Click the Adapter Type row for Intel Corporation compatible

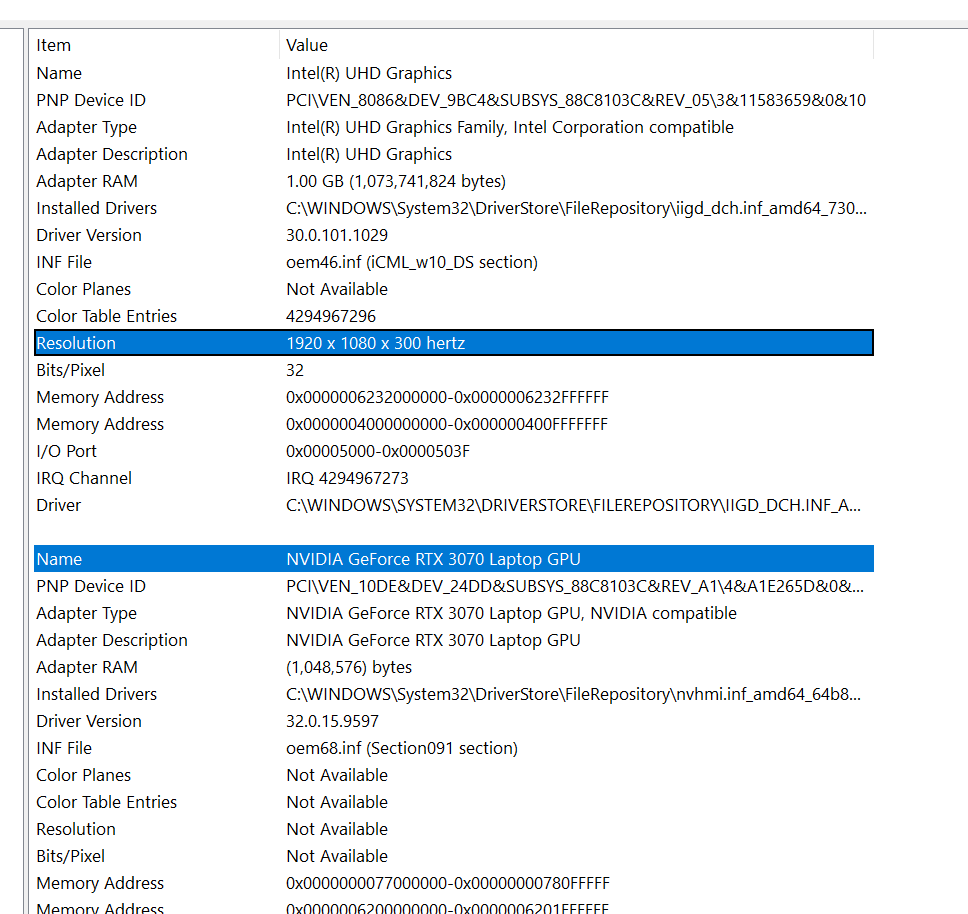pos(454,127)
